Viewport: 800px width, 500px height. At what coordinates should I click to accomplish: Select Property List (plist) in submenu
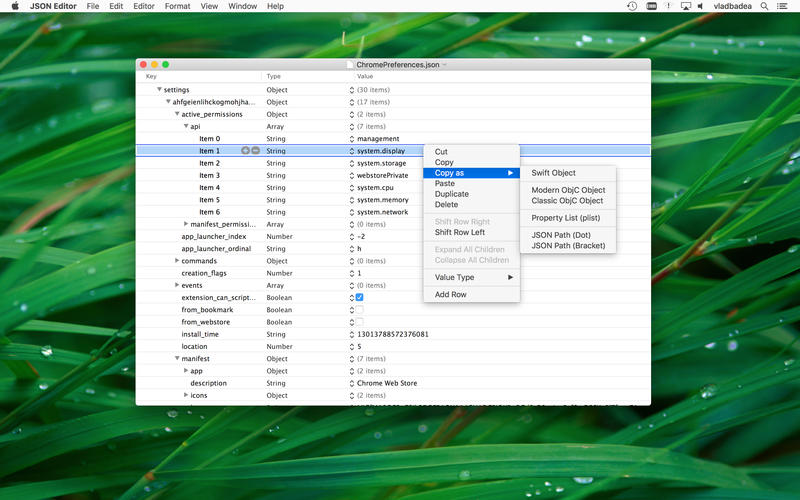[568, 218]
